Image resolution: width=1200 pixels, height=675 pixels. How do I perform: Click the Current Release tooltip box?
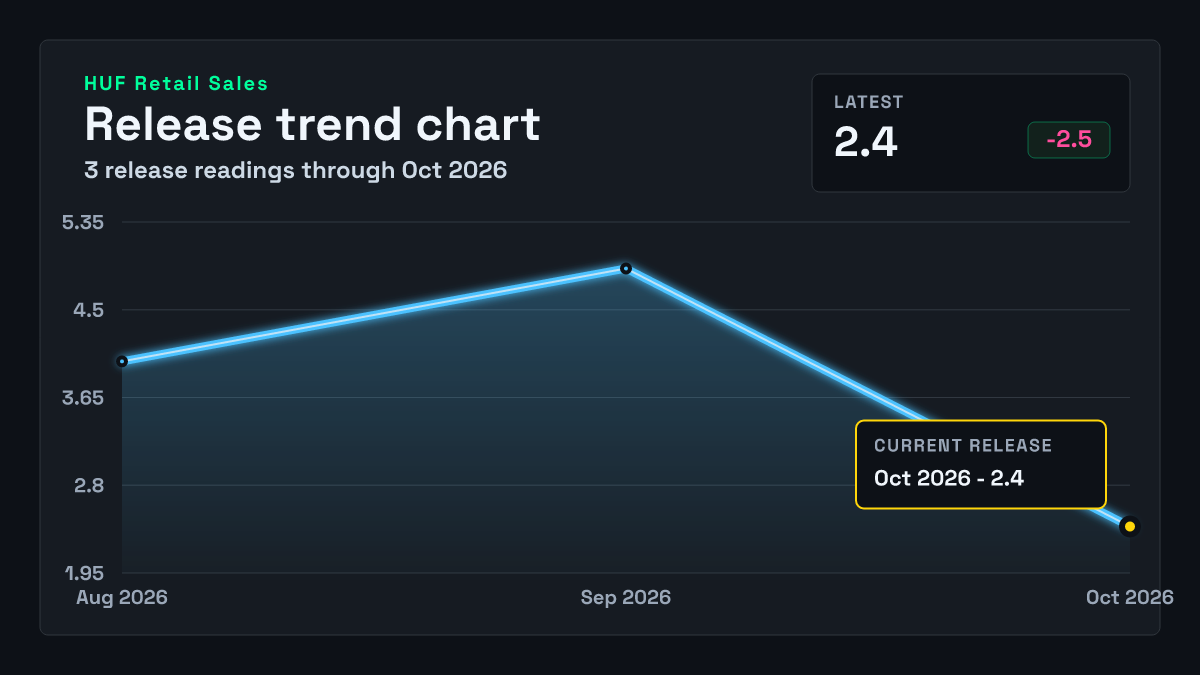[981, 464]
